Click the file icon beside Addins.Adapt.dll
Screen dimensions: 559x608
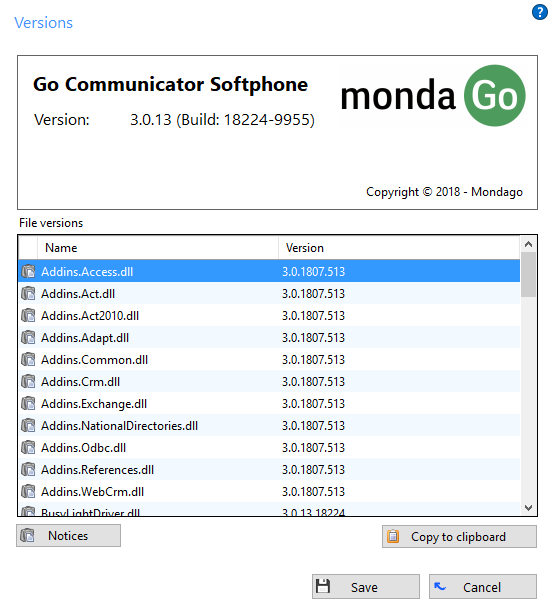pos(28,337)
